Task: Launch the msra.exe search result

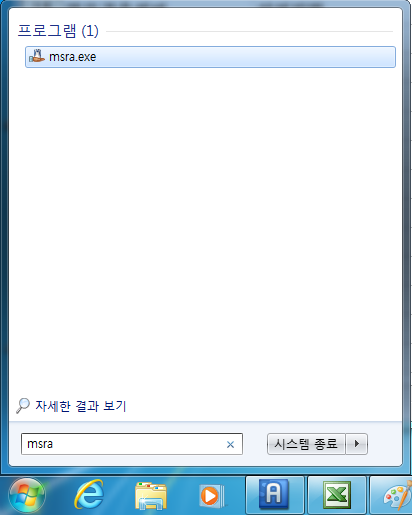Action: click(x=210, y=57)
